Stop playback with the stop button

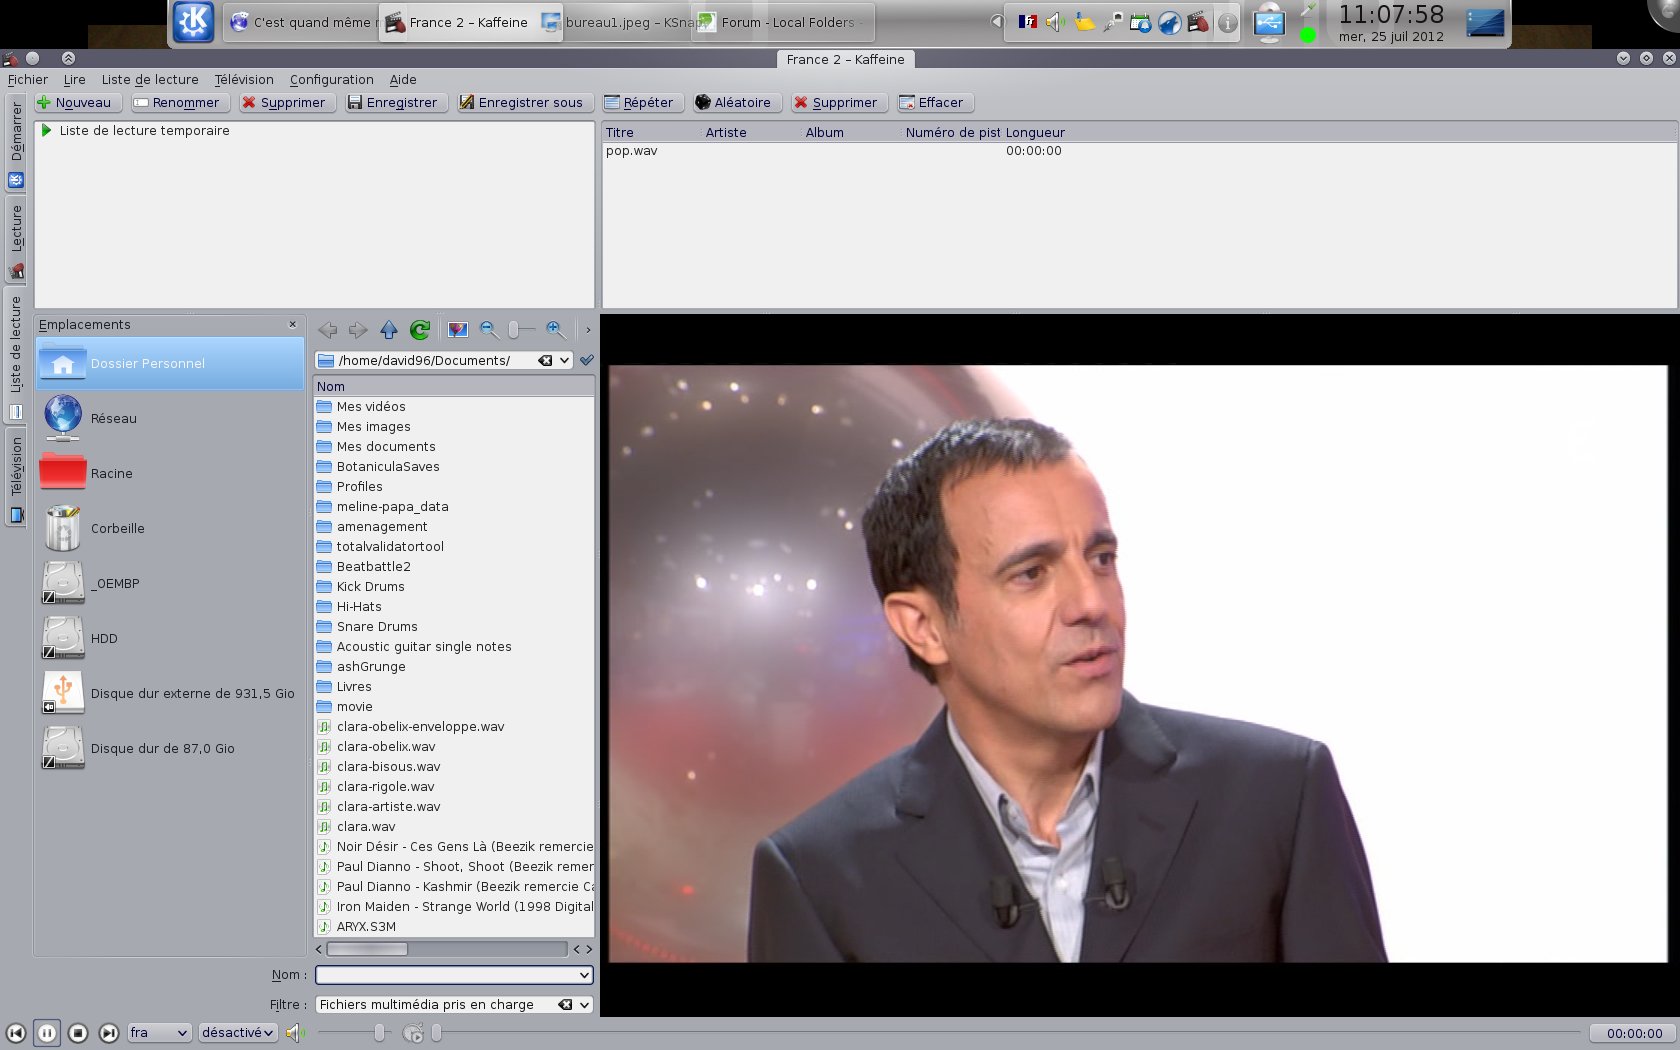(78, 1033)
